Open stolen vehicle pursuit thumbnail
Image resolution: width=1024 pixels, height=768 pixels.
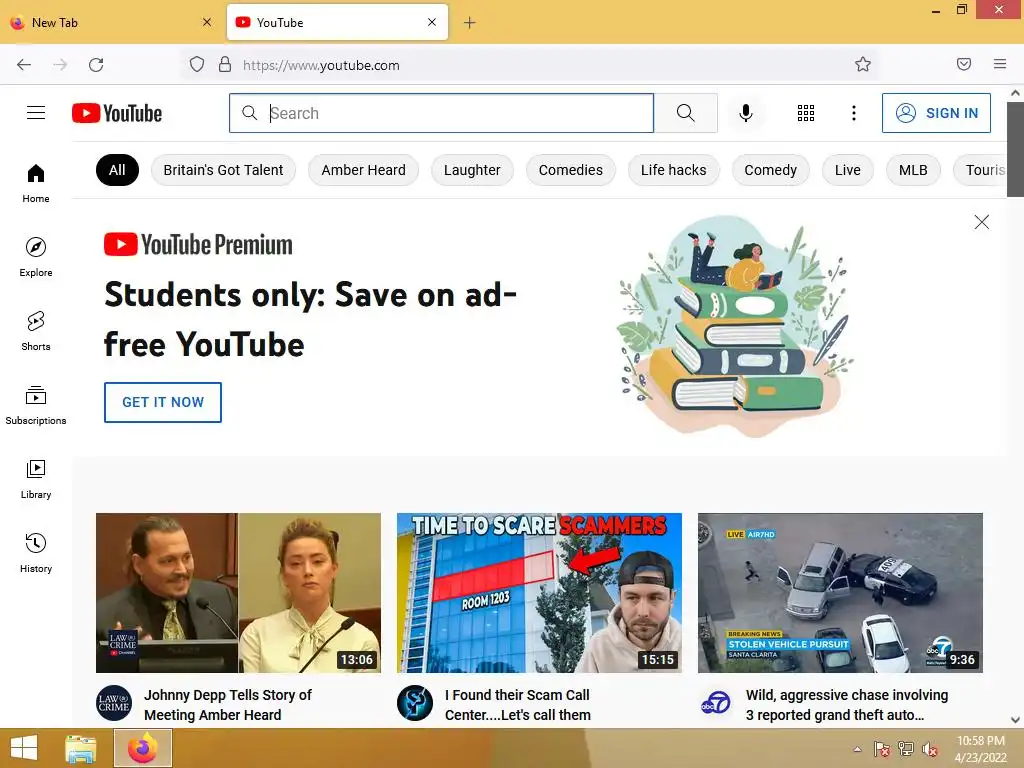point(840,593)
